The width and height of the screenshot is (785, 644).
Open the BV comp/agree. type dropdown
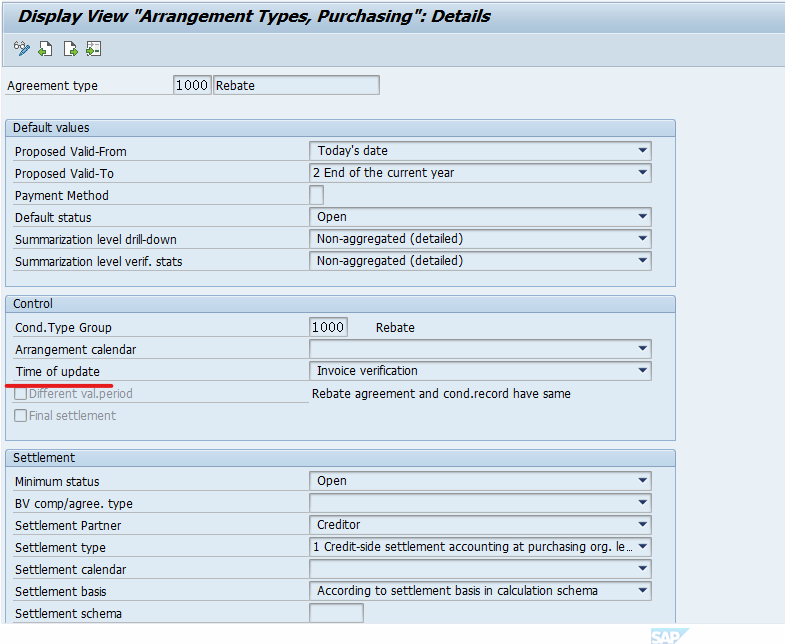click(480, 503)
